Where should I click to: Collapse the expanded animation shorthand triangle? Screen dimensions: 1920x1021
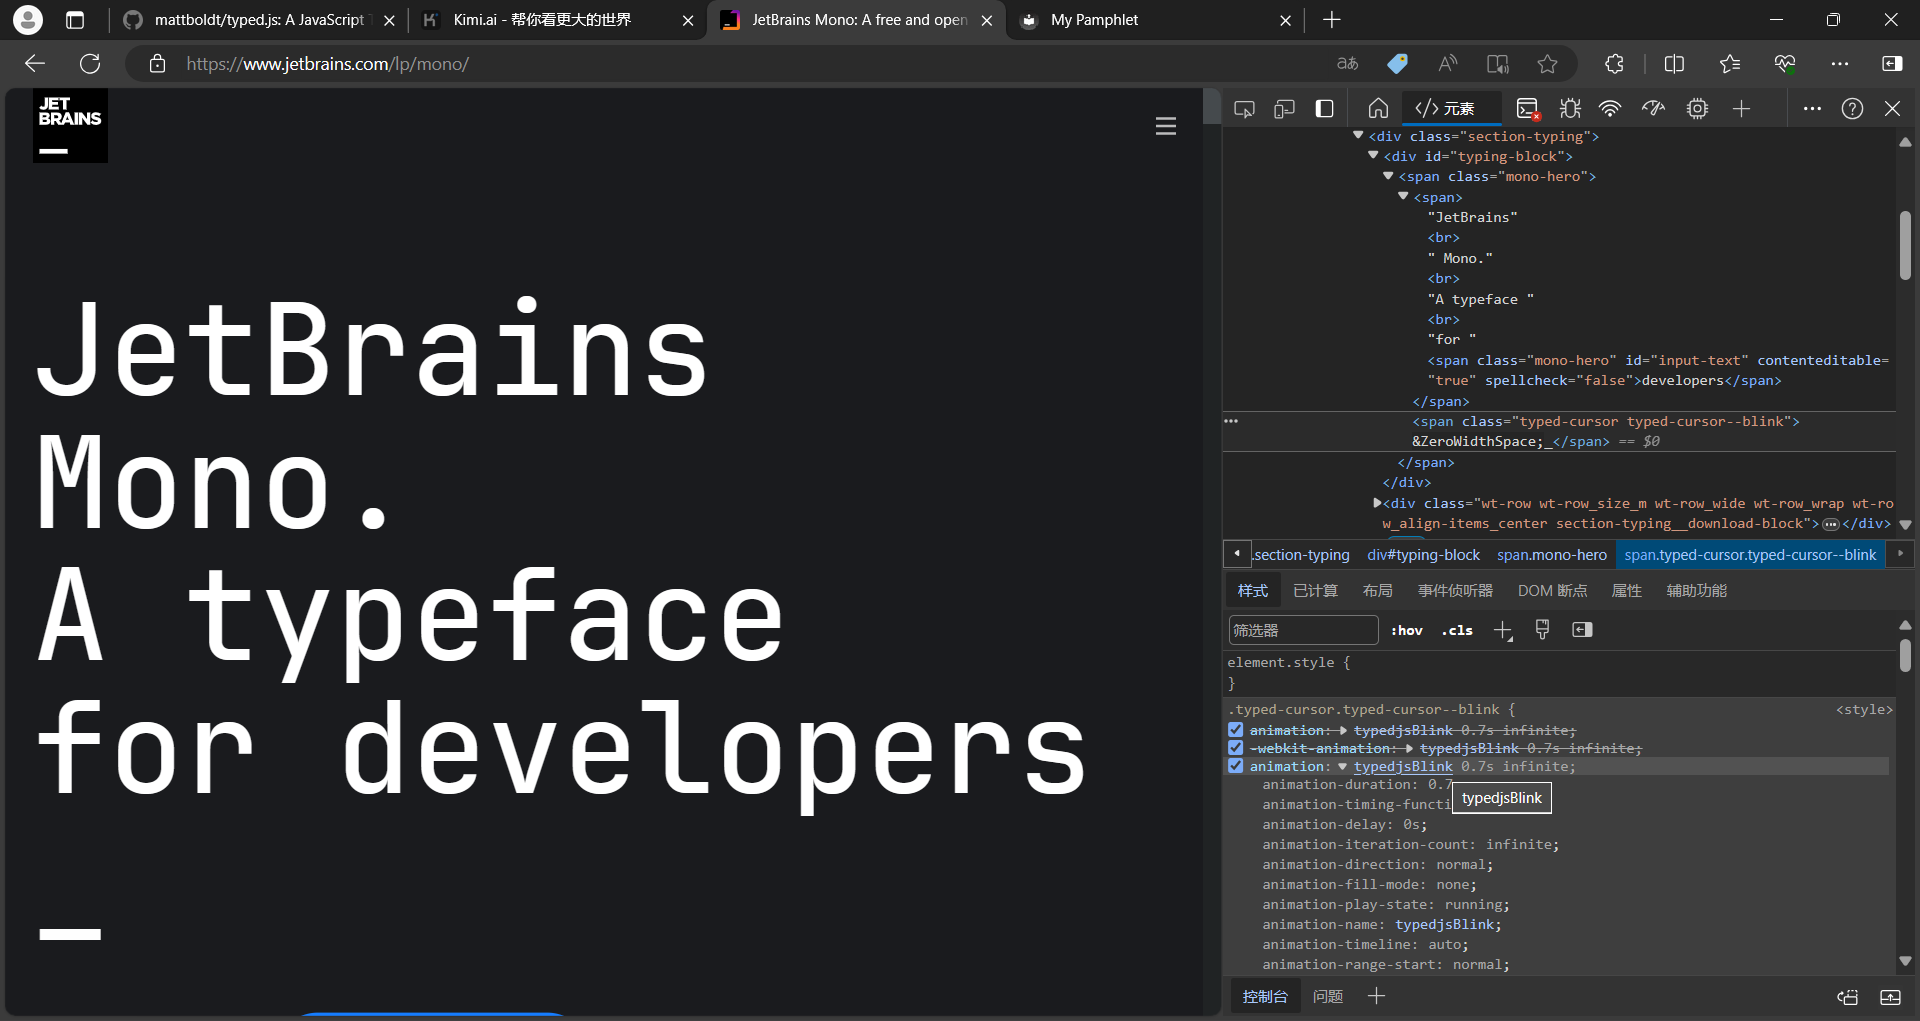point(1342,767)
